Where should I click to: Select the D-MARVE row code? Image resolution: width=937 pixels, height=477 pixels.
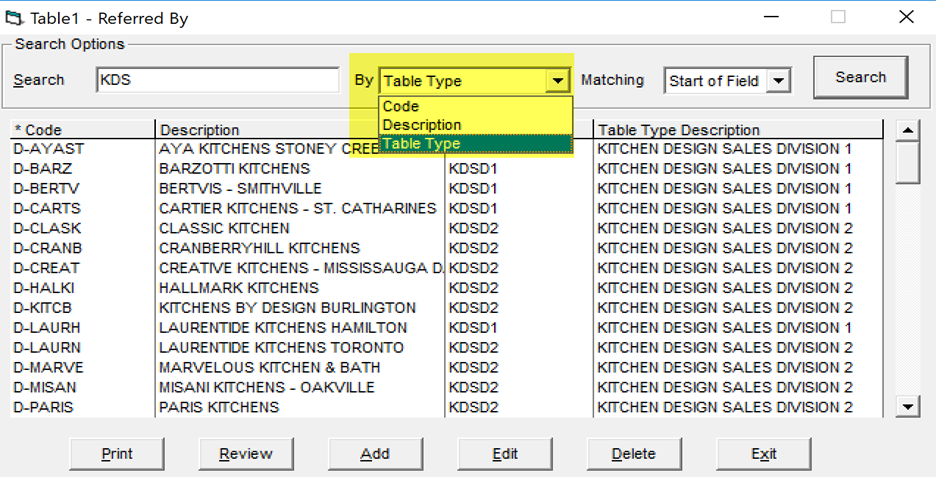pos(48,367)
